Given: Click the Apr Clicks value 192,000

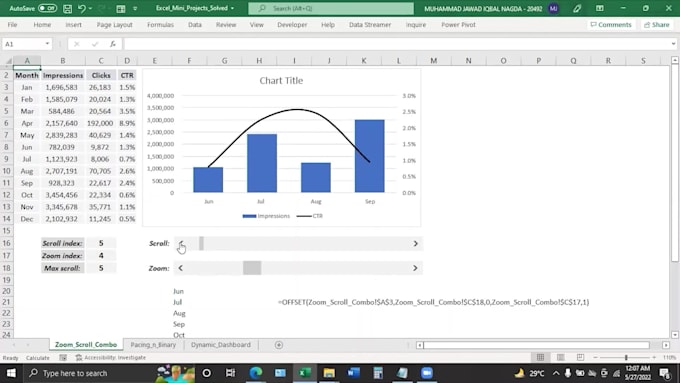Looking at the screenshot, I should point(100,123).
